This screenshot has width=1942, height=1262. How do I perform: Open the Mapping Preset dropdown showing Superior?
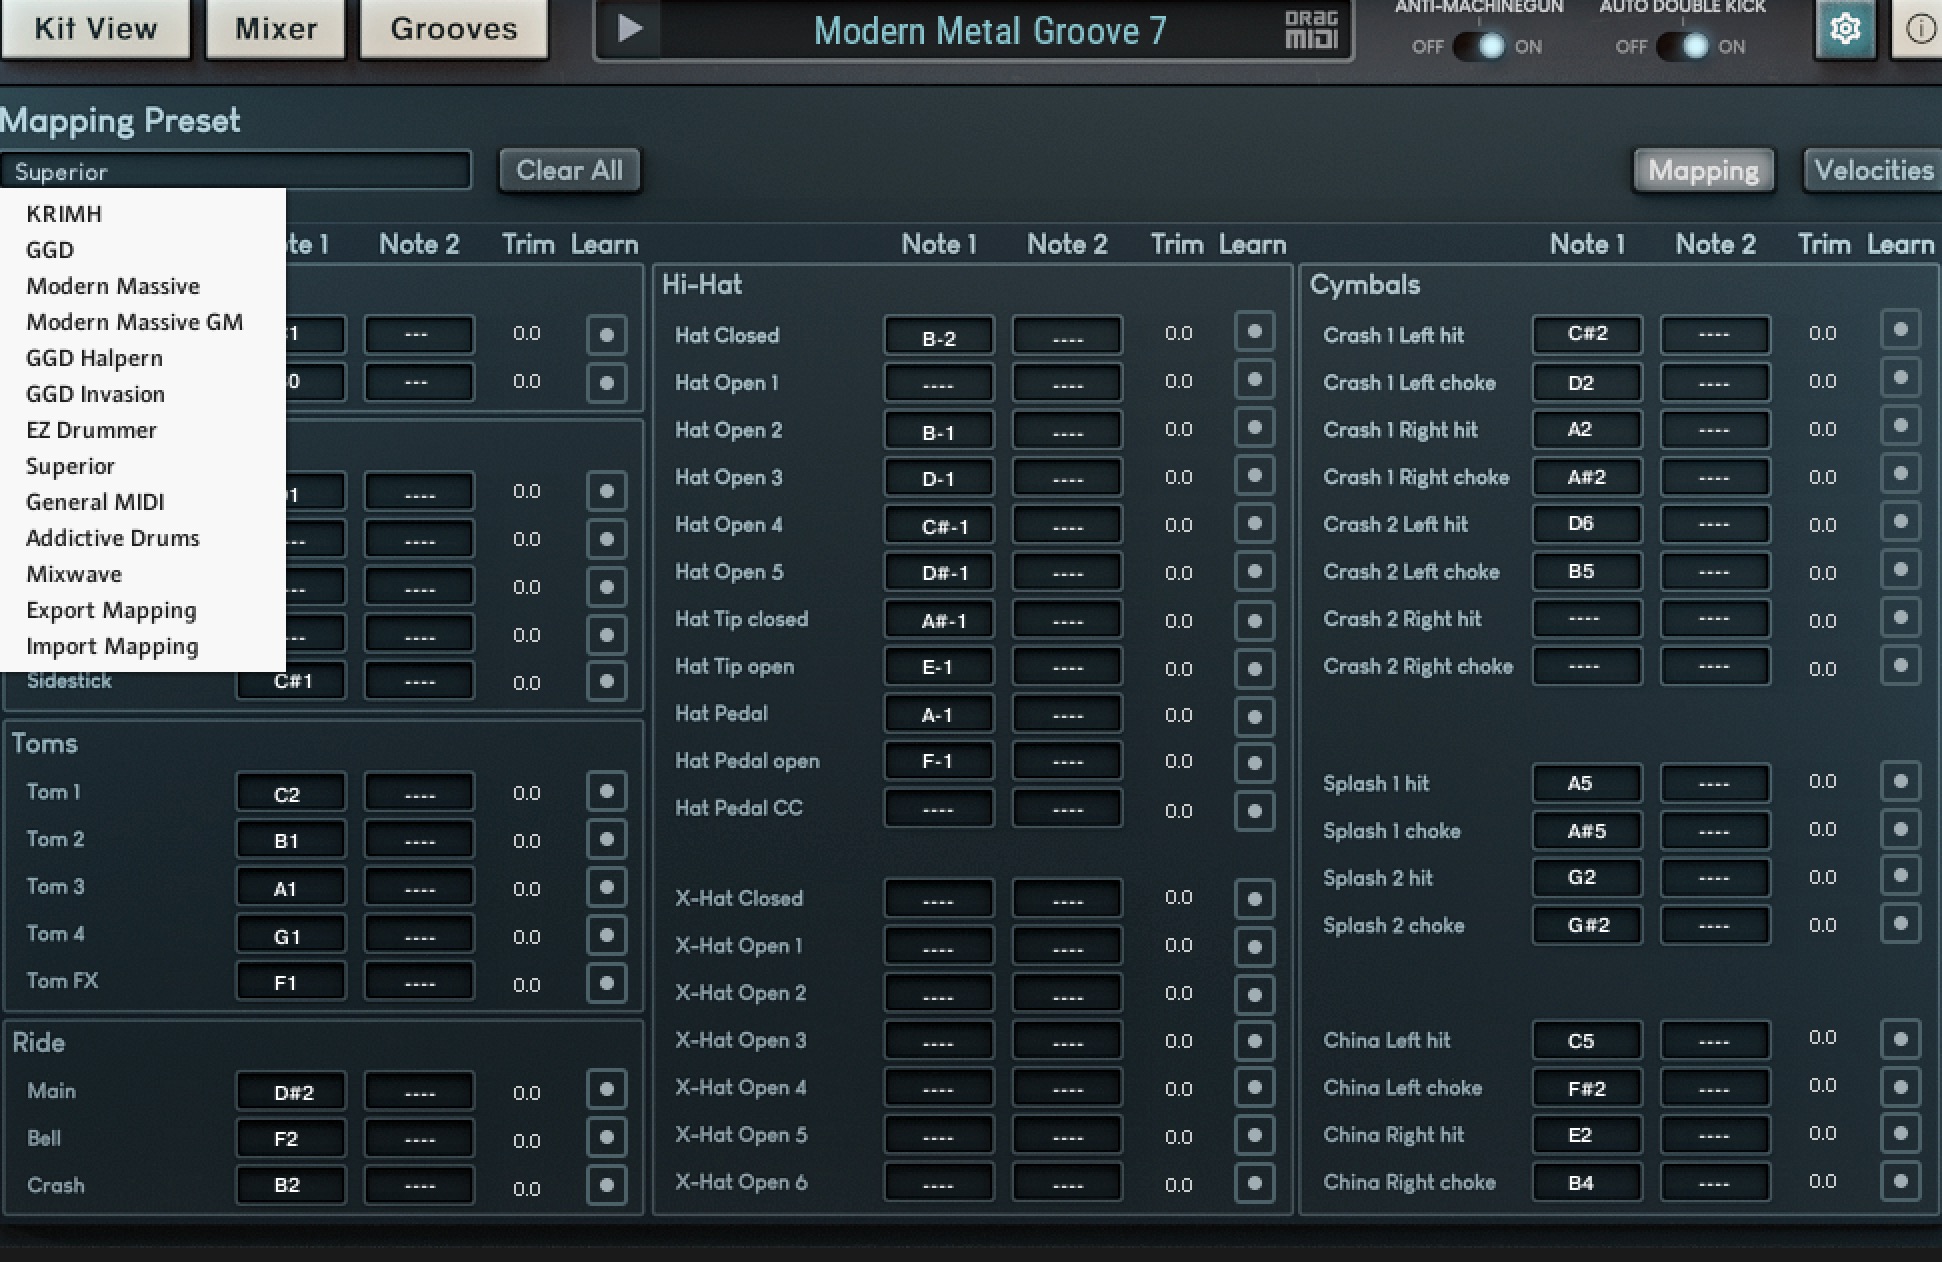236,171
